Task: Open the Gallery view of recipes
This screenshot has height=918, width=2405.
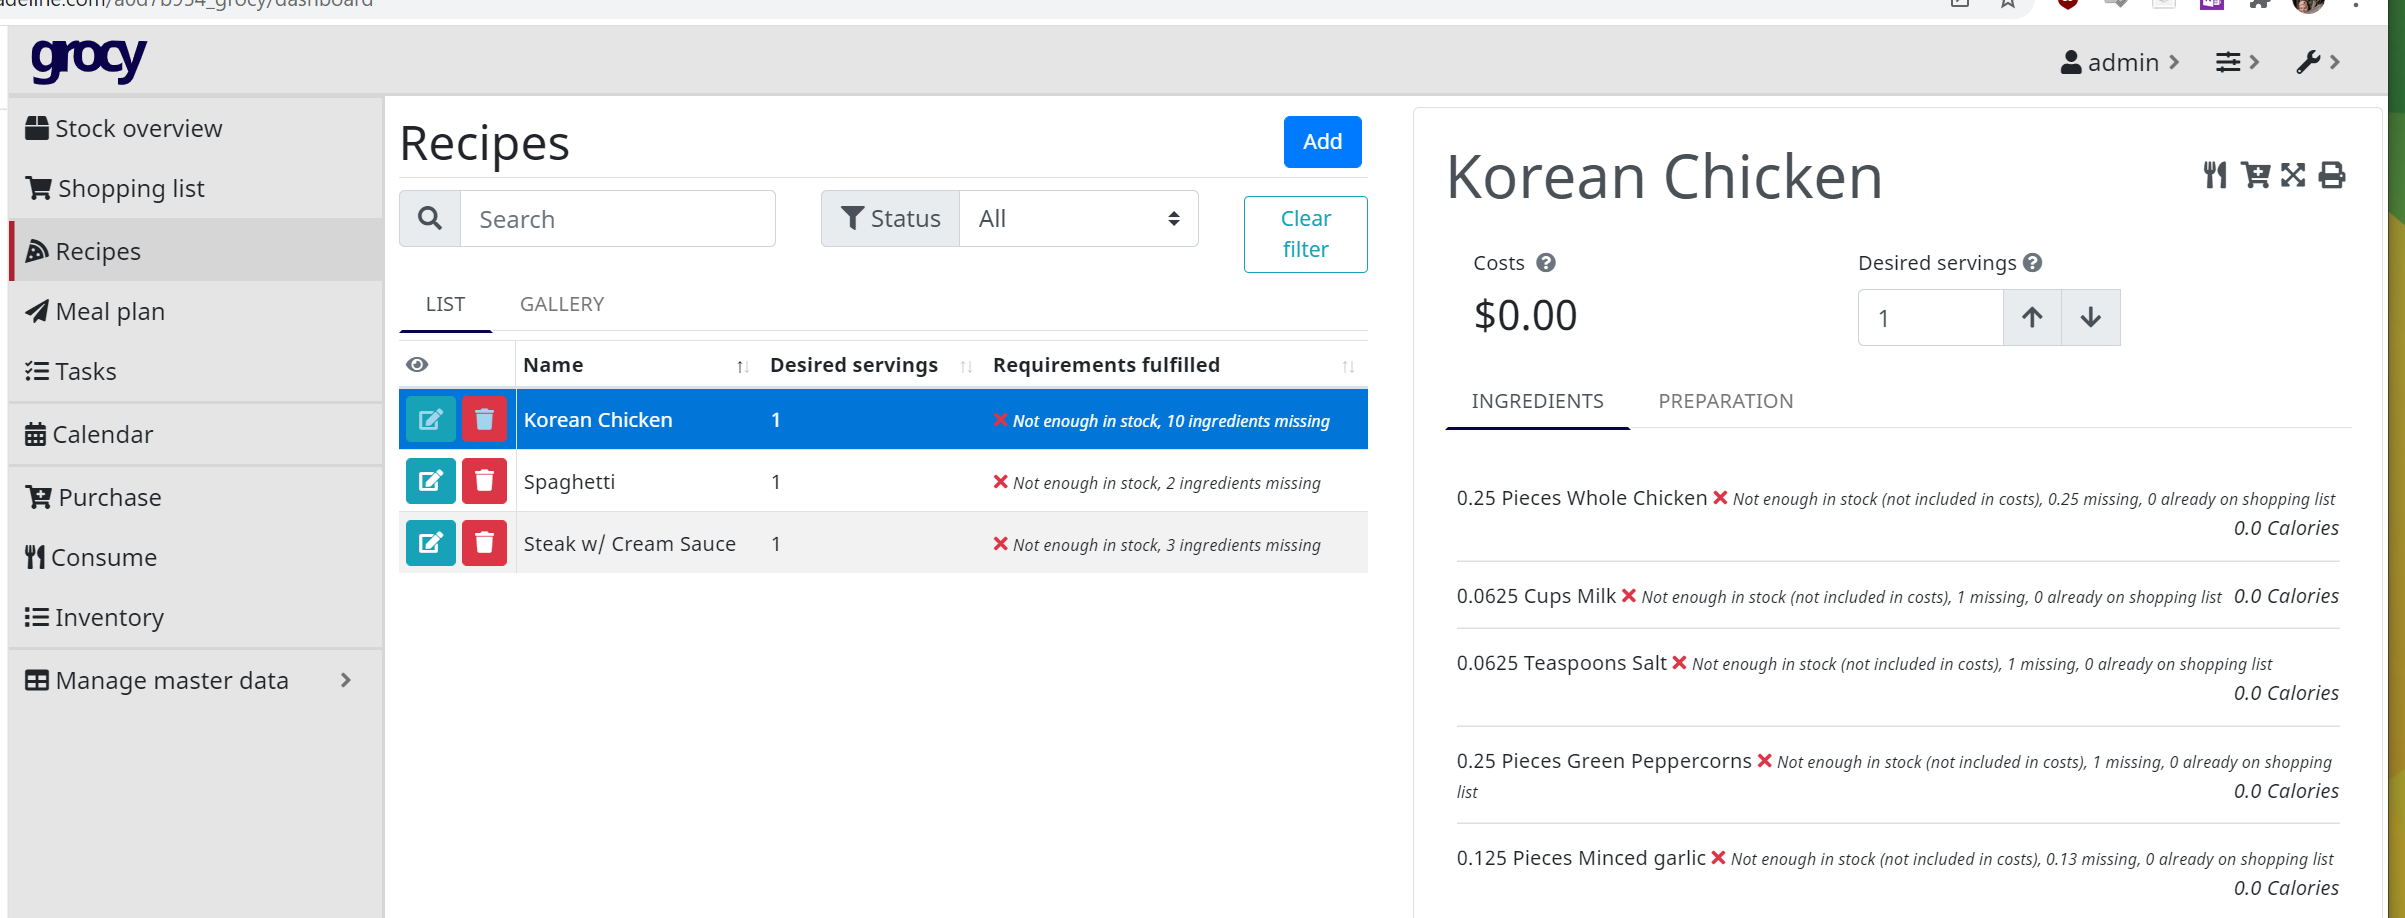Action: (x=561, y=303)
